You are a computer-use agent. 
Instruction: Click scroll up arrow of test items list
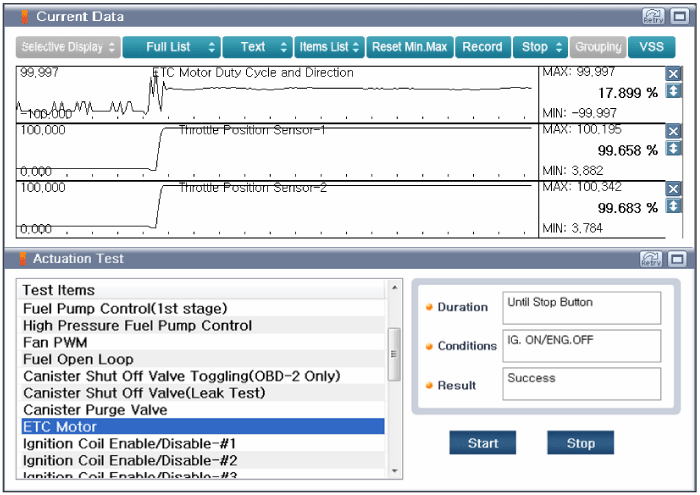(x=394, y=287)
